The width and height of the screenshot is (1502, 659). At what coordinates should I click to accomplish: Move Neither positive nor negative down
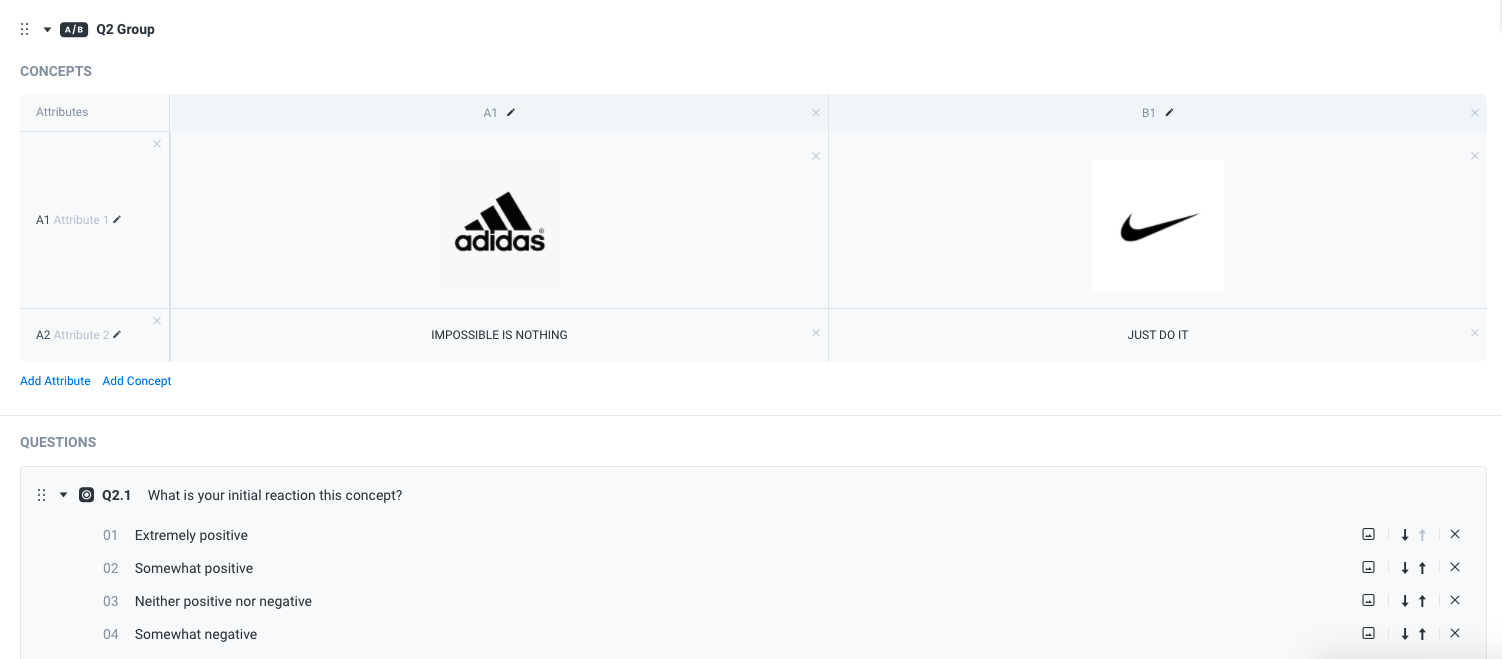point(1405,601)
